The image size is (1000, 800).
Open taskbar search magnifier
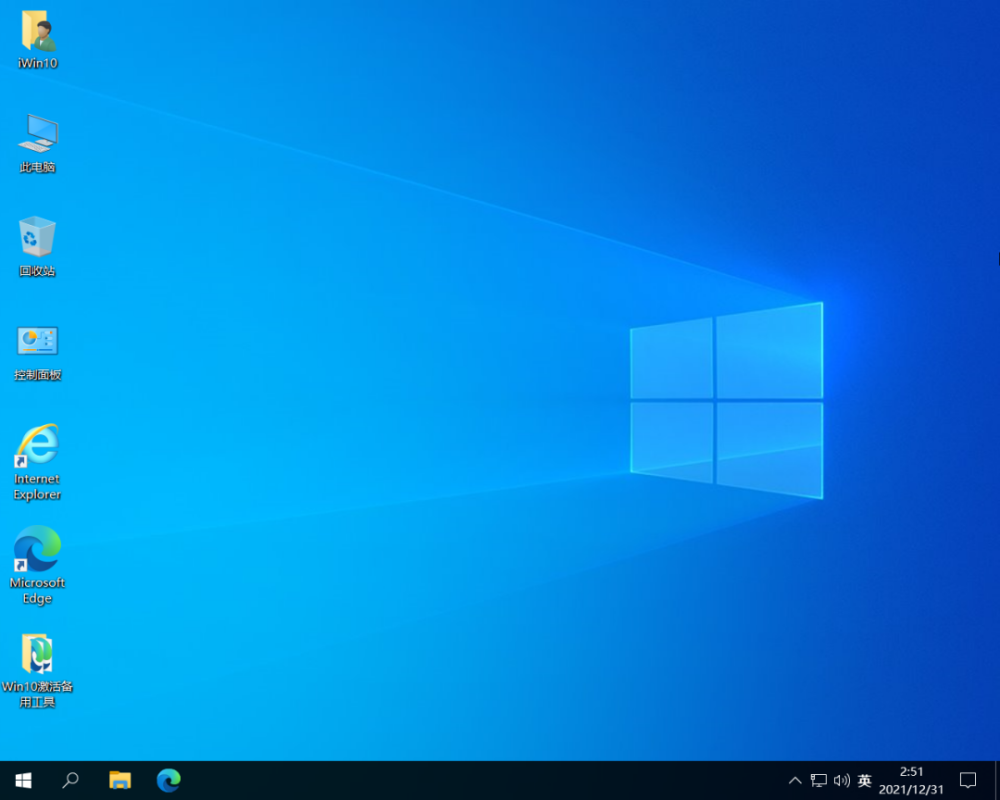(x=71, y=780)
